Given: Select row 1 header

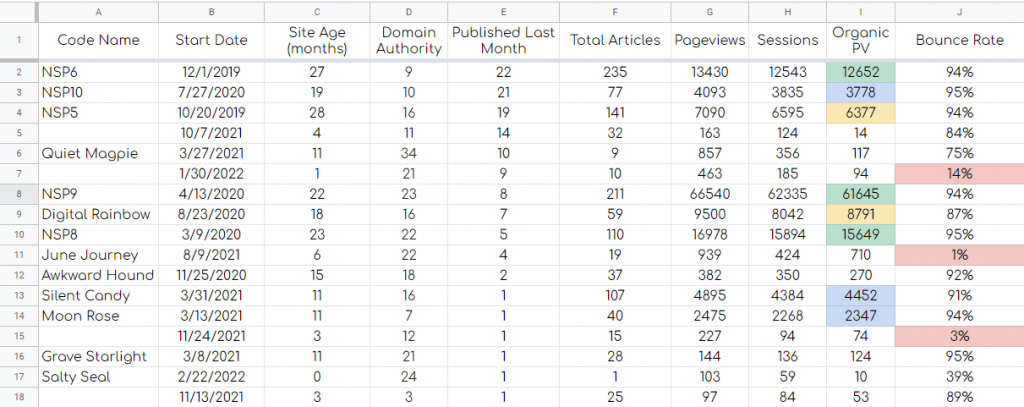Looking at the screenshot, I should pos(19,40).
